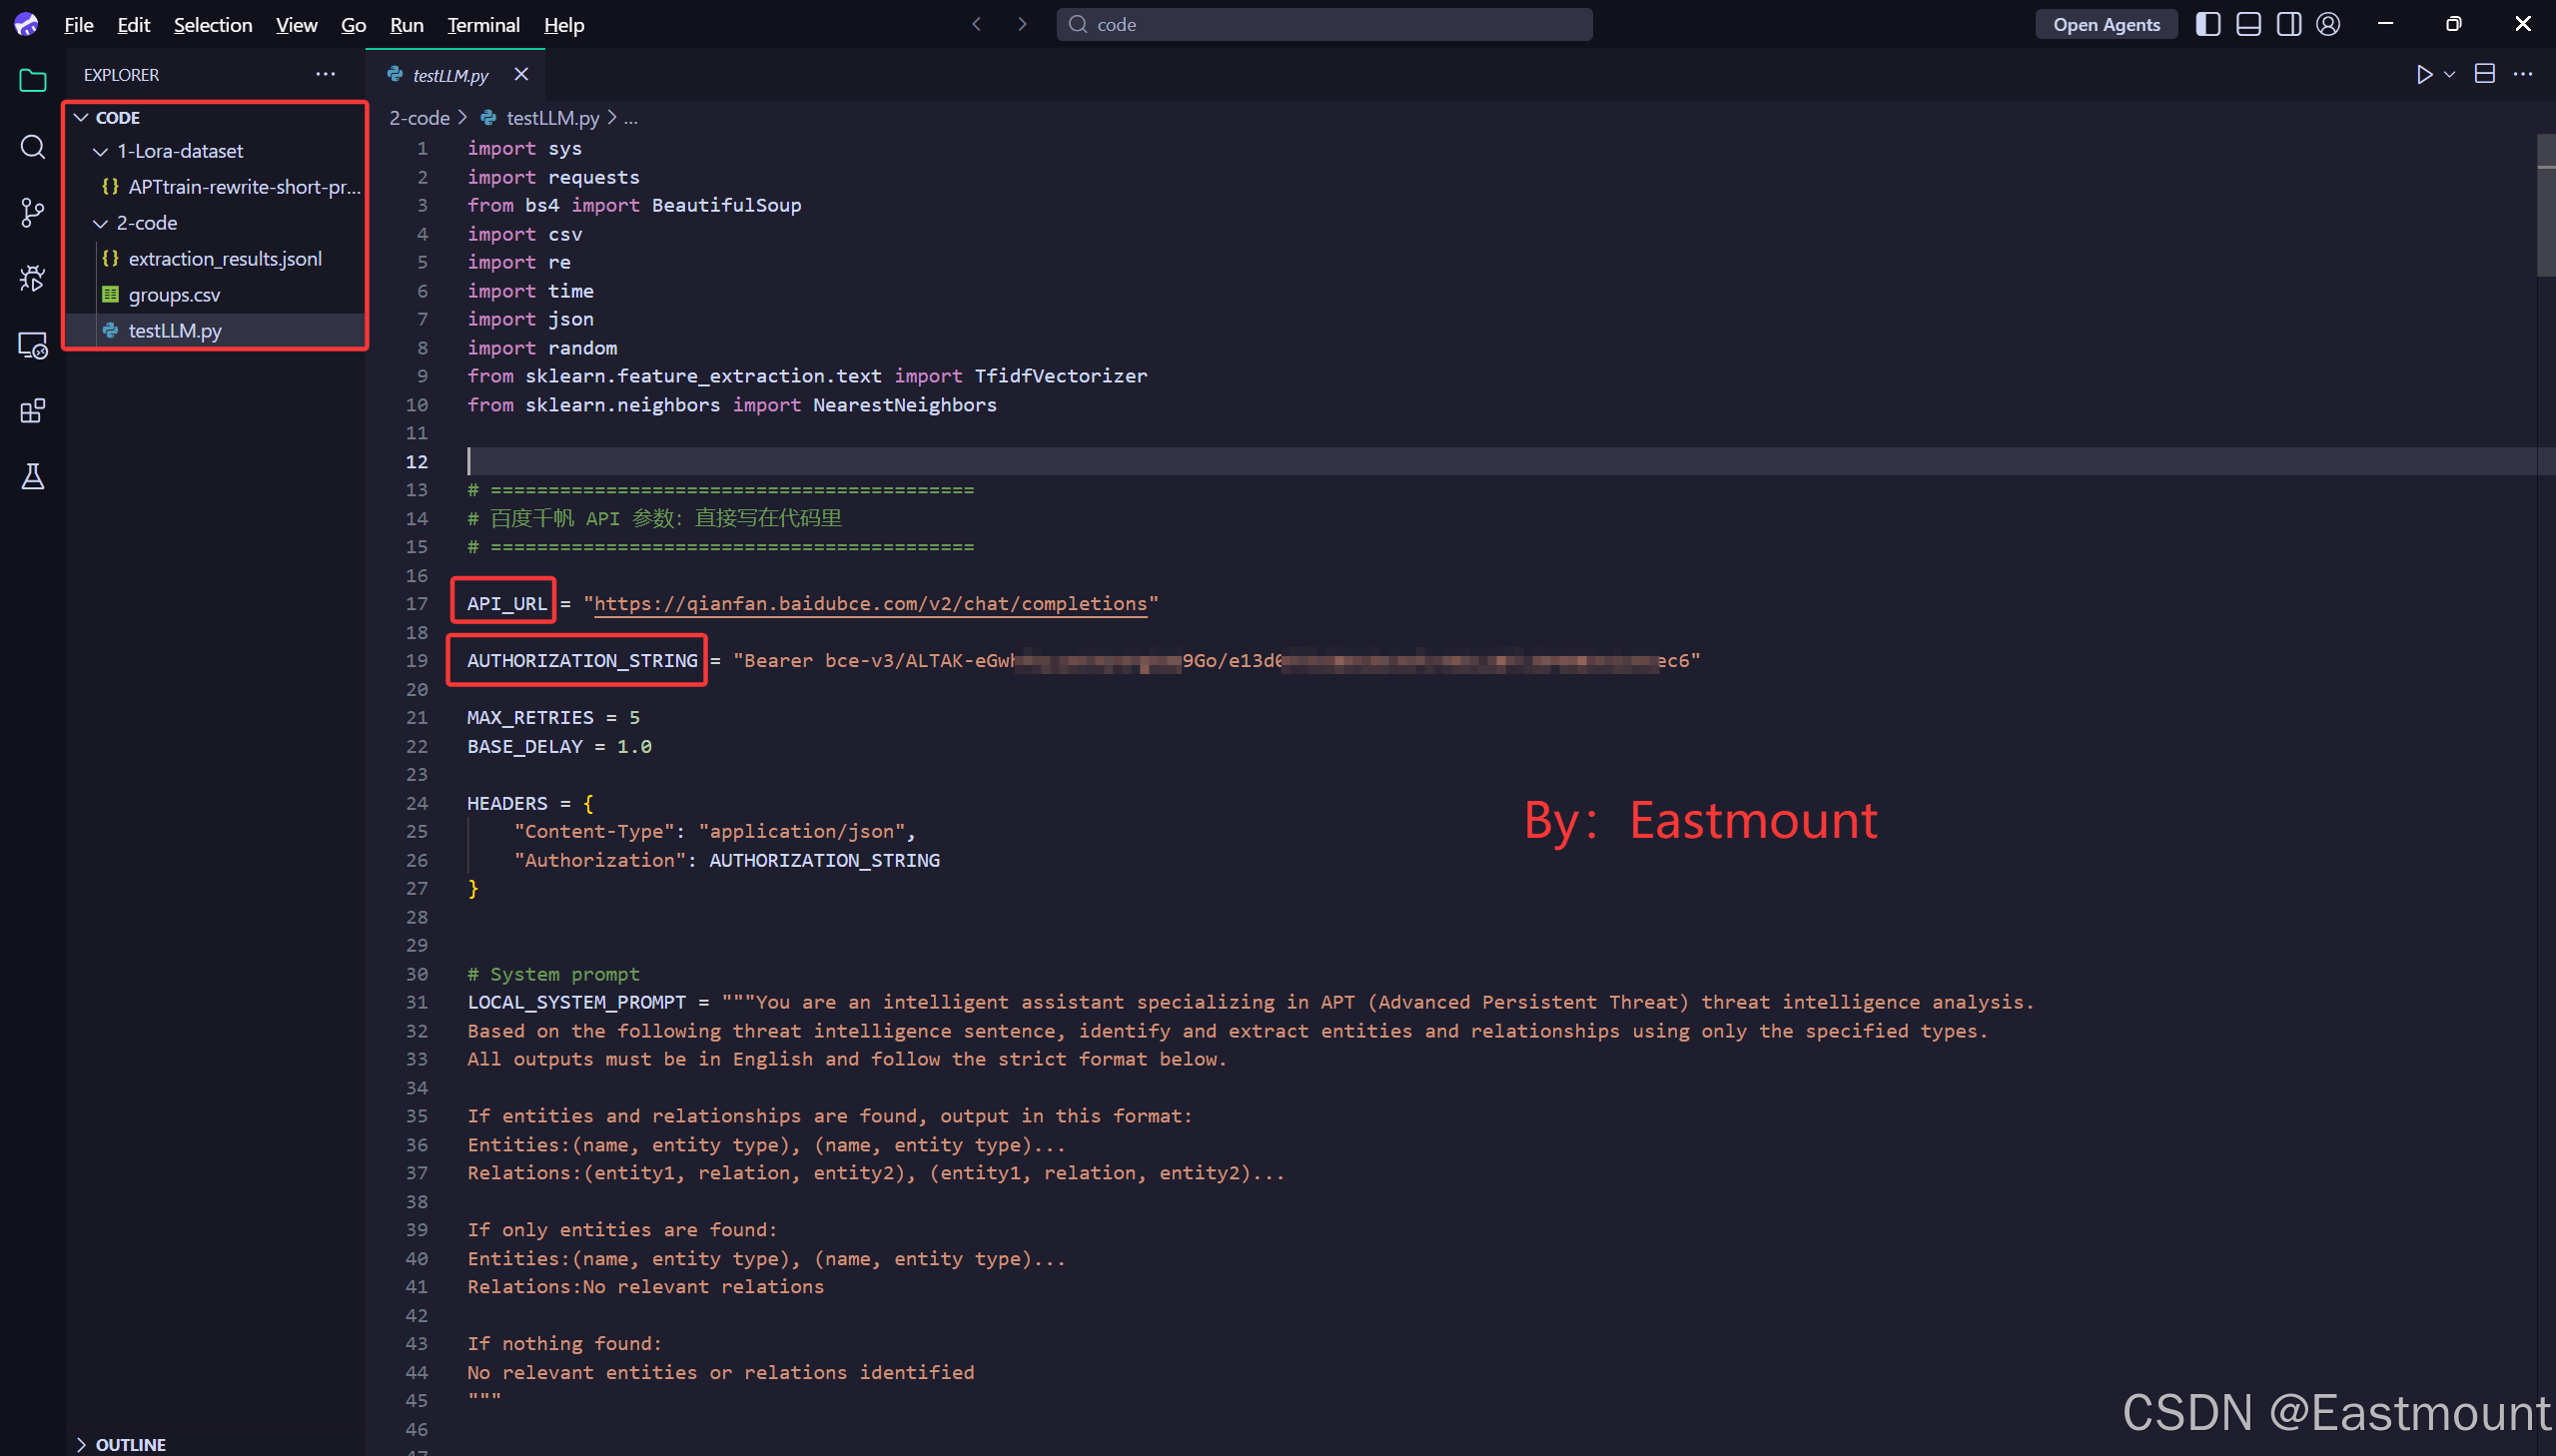This screenshot has height=1456, width=2556.
Task: Toggle the primary side bar
Action: (x=2208, y=24)
